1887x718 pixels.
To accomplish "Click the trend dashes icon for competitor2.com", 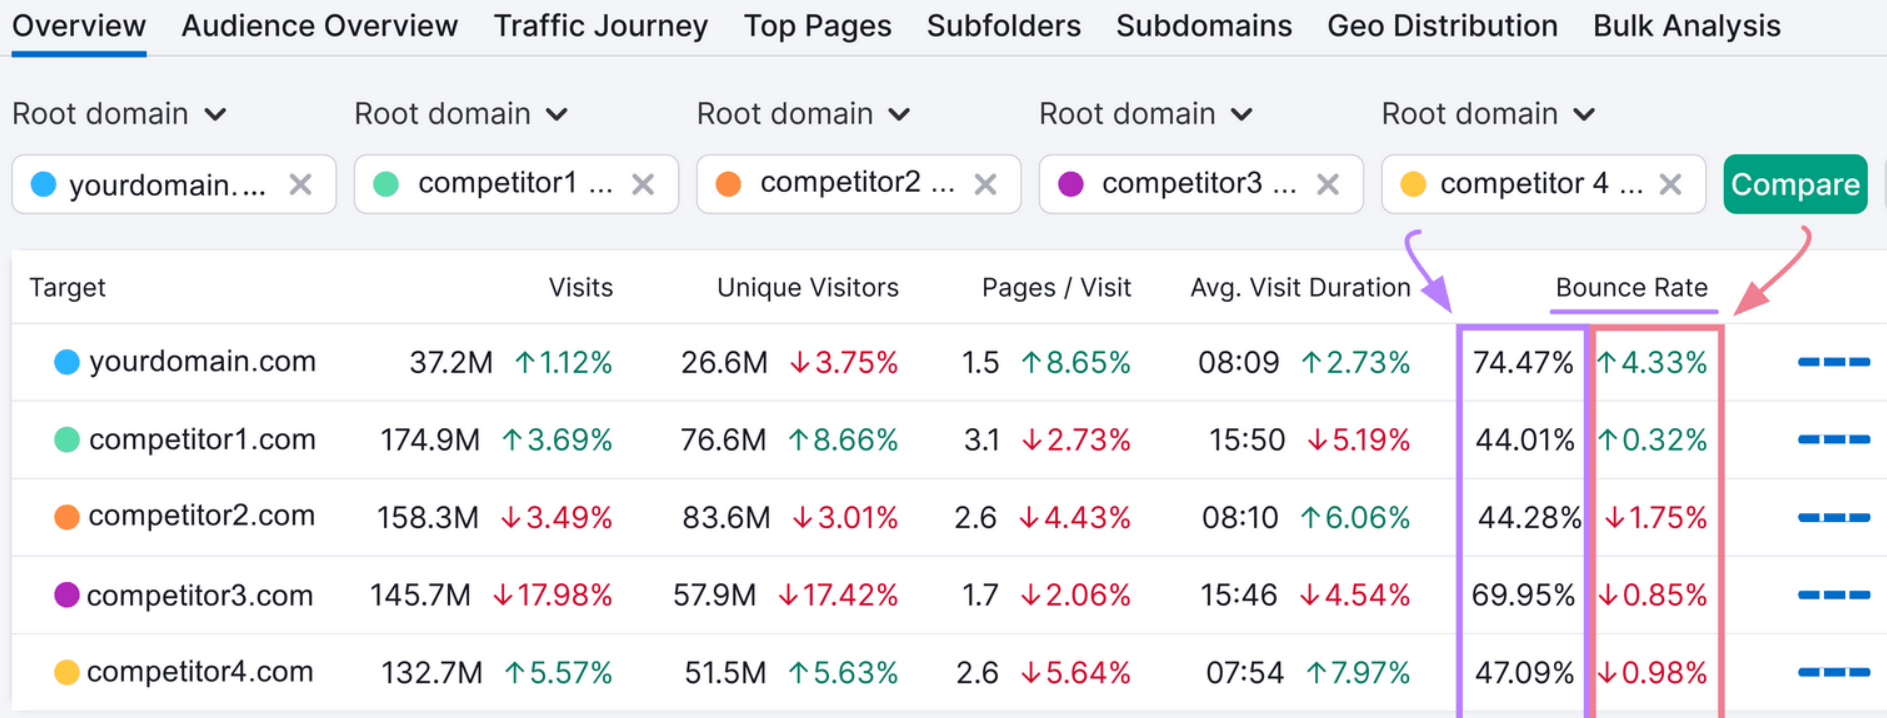I will click(x=1833, y=518).
